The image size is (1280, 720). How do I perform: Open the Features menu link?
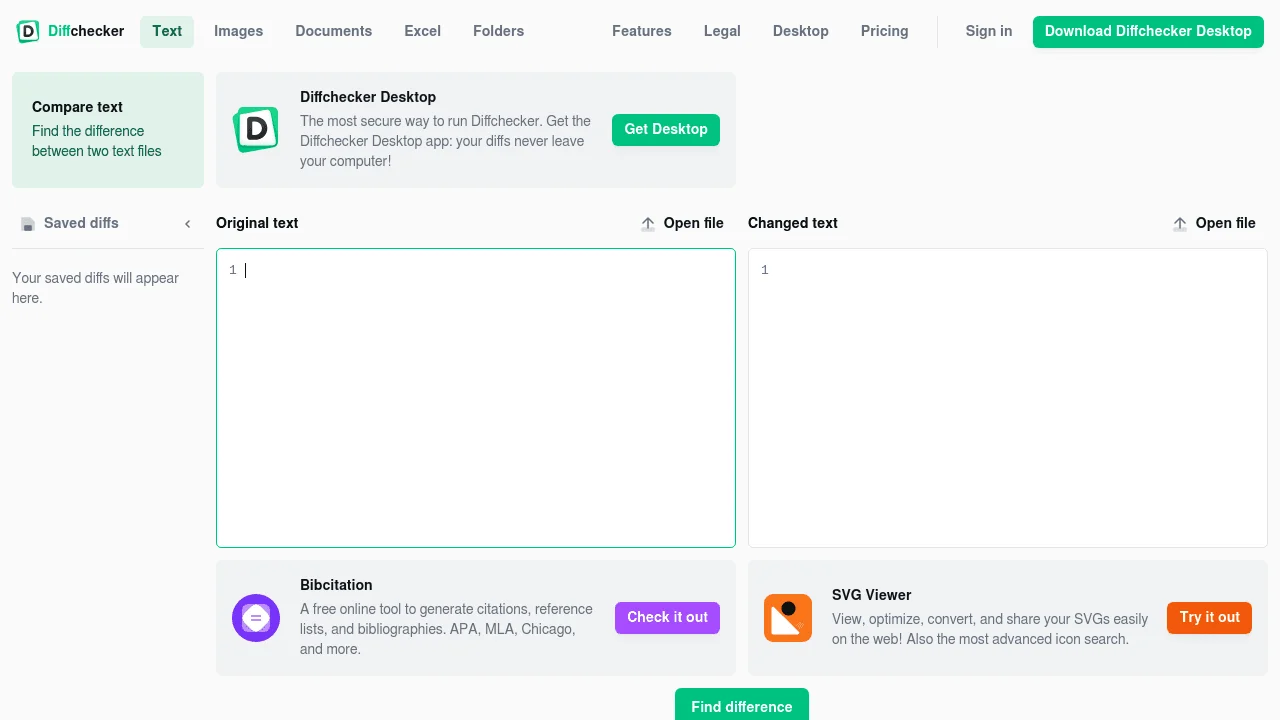(641, 31)
